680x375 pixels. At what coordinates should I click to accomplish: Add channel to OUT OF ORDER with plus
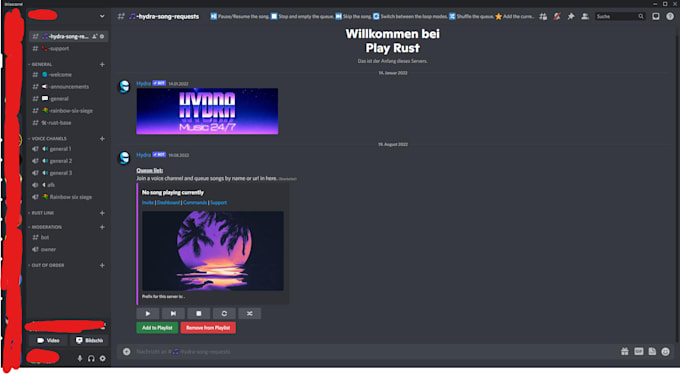(x=102, y=265)
